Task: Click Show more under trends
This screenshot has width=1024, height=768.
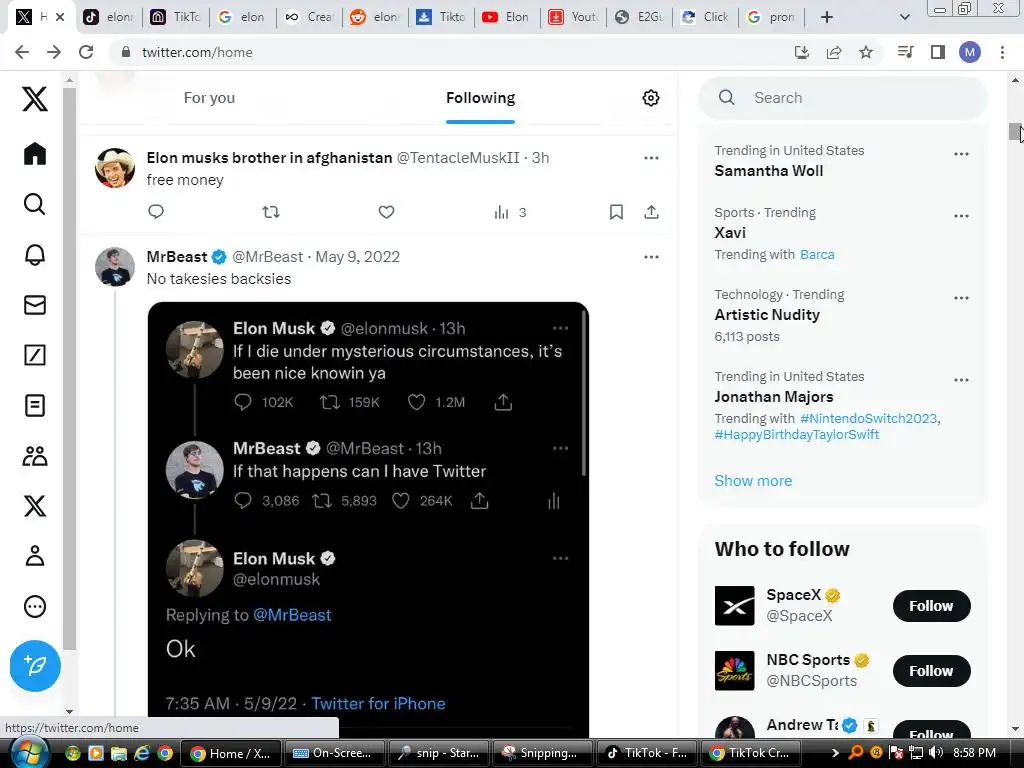Action: click(753, 481)
